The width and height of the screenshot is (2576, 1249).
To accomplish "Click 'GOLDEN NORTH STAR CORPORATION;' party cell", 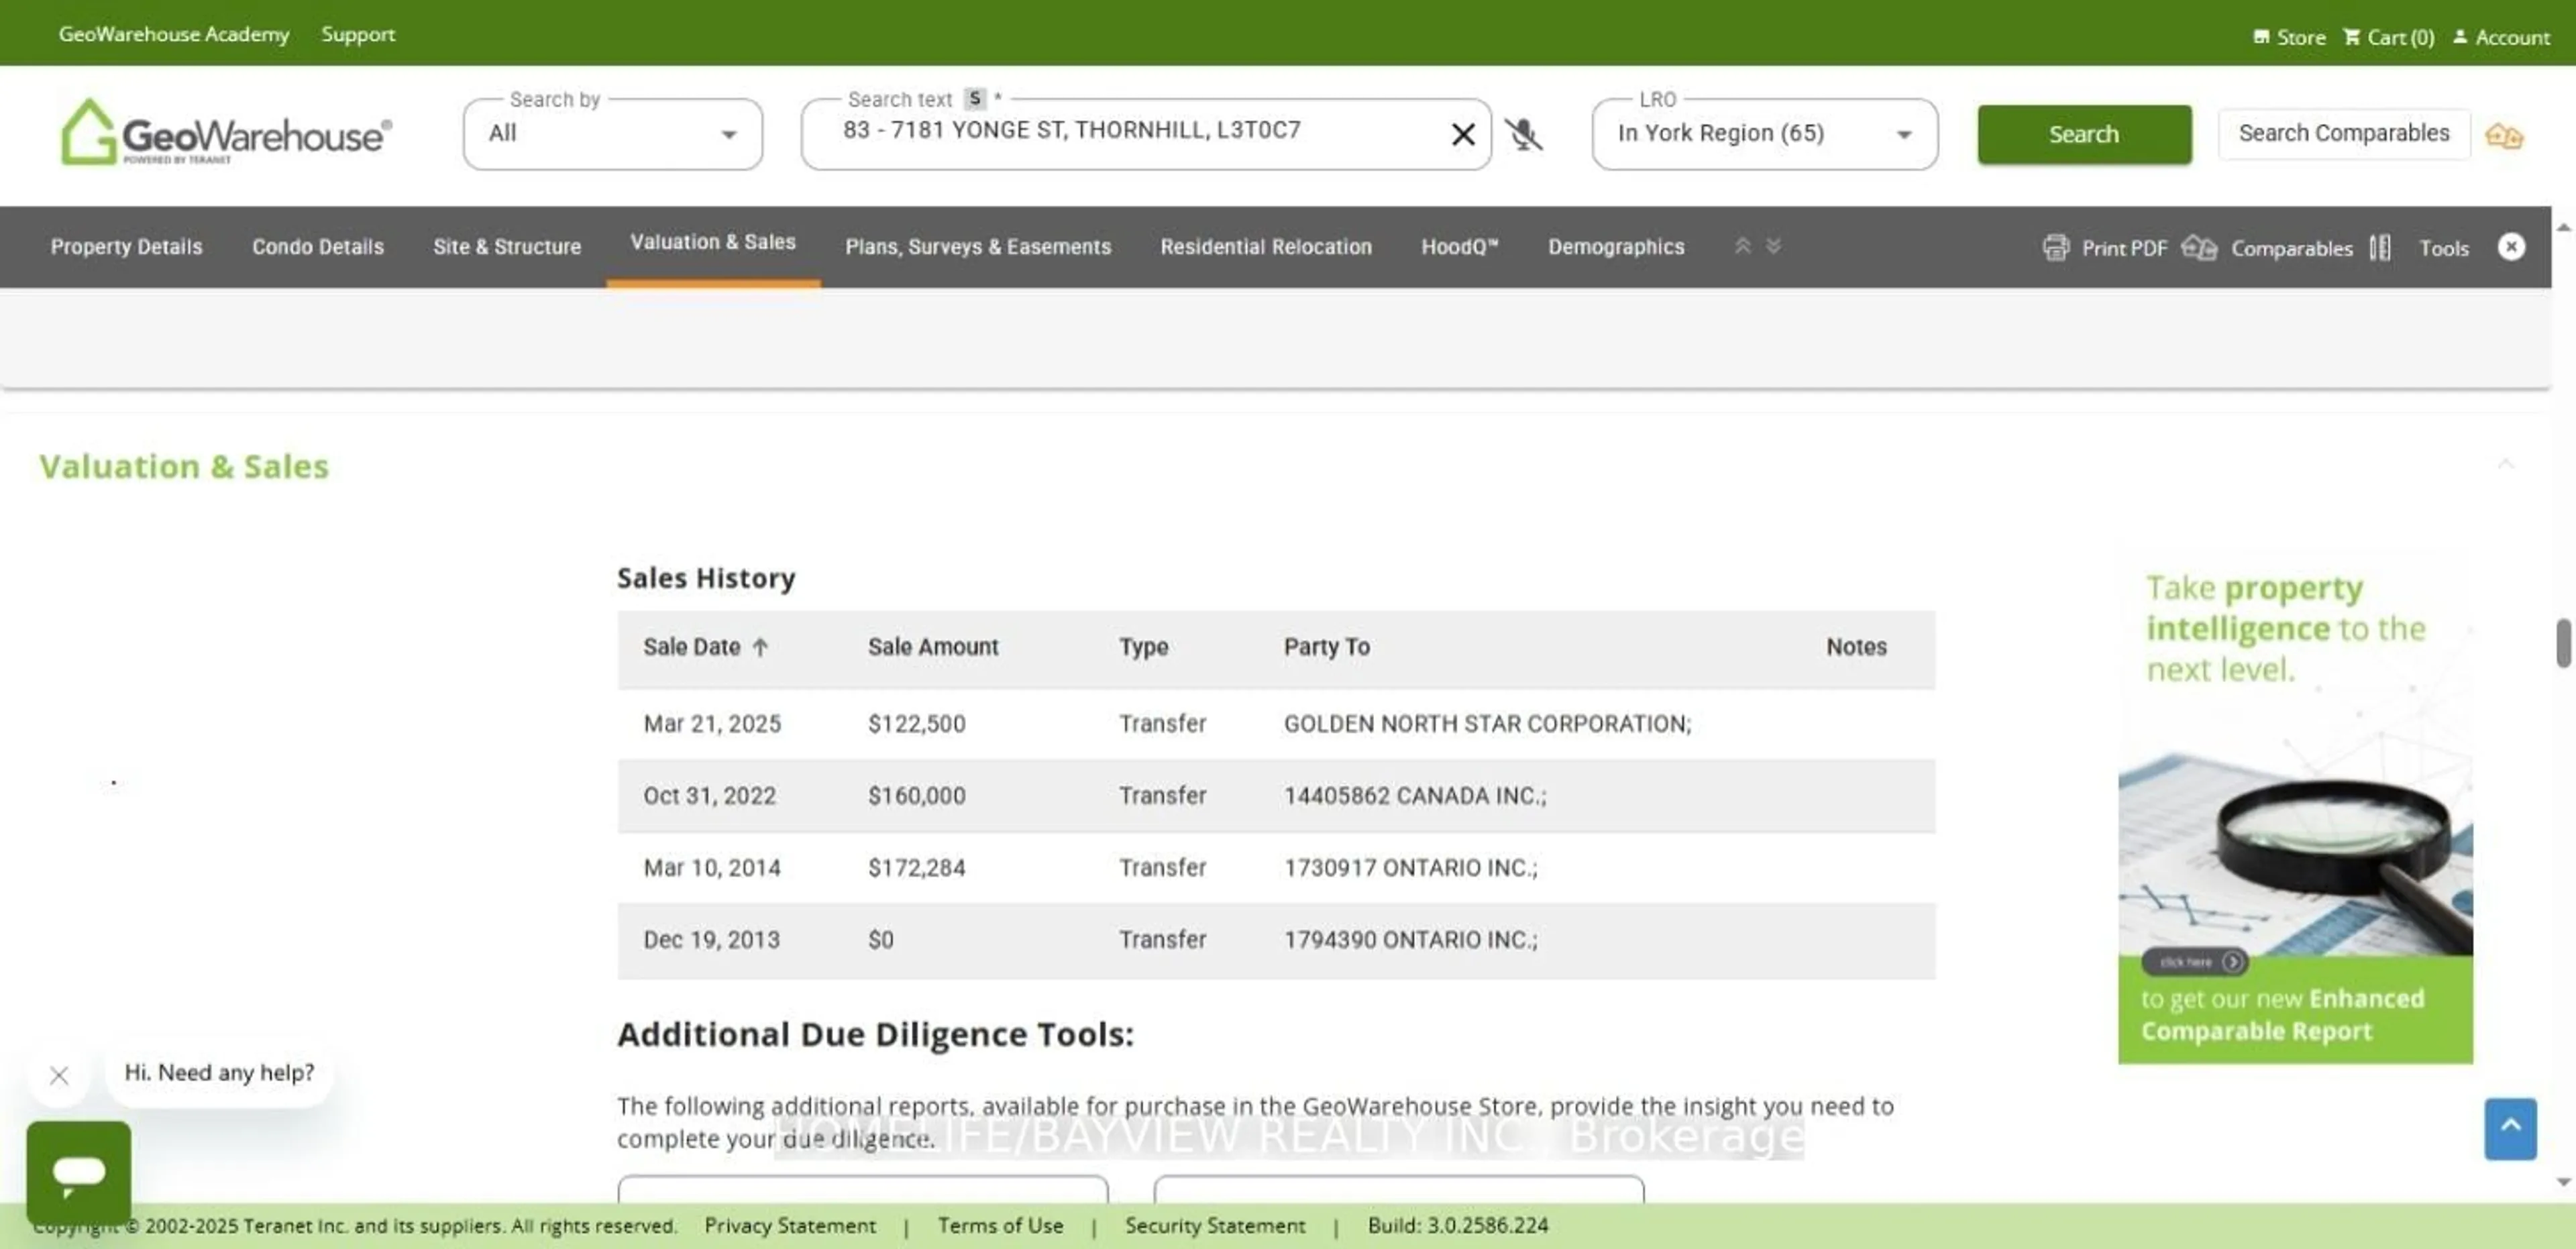I will point(1488,724).
